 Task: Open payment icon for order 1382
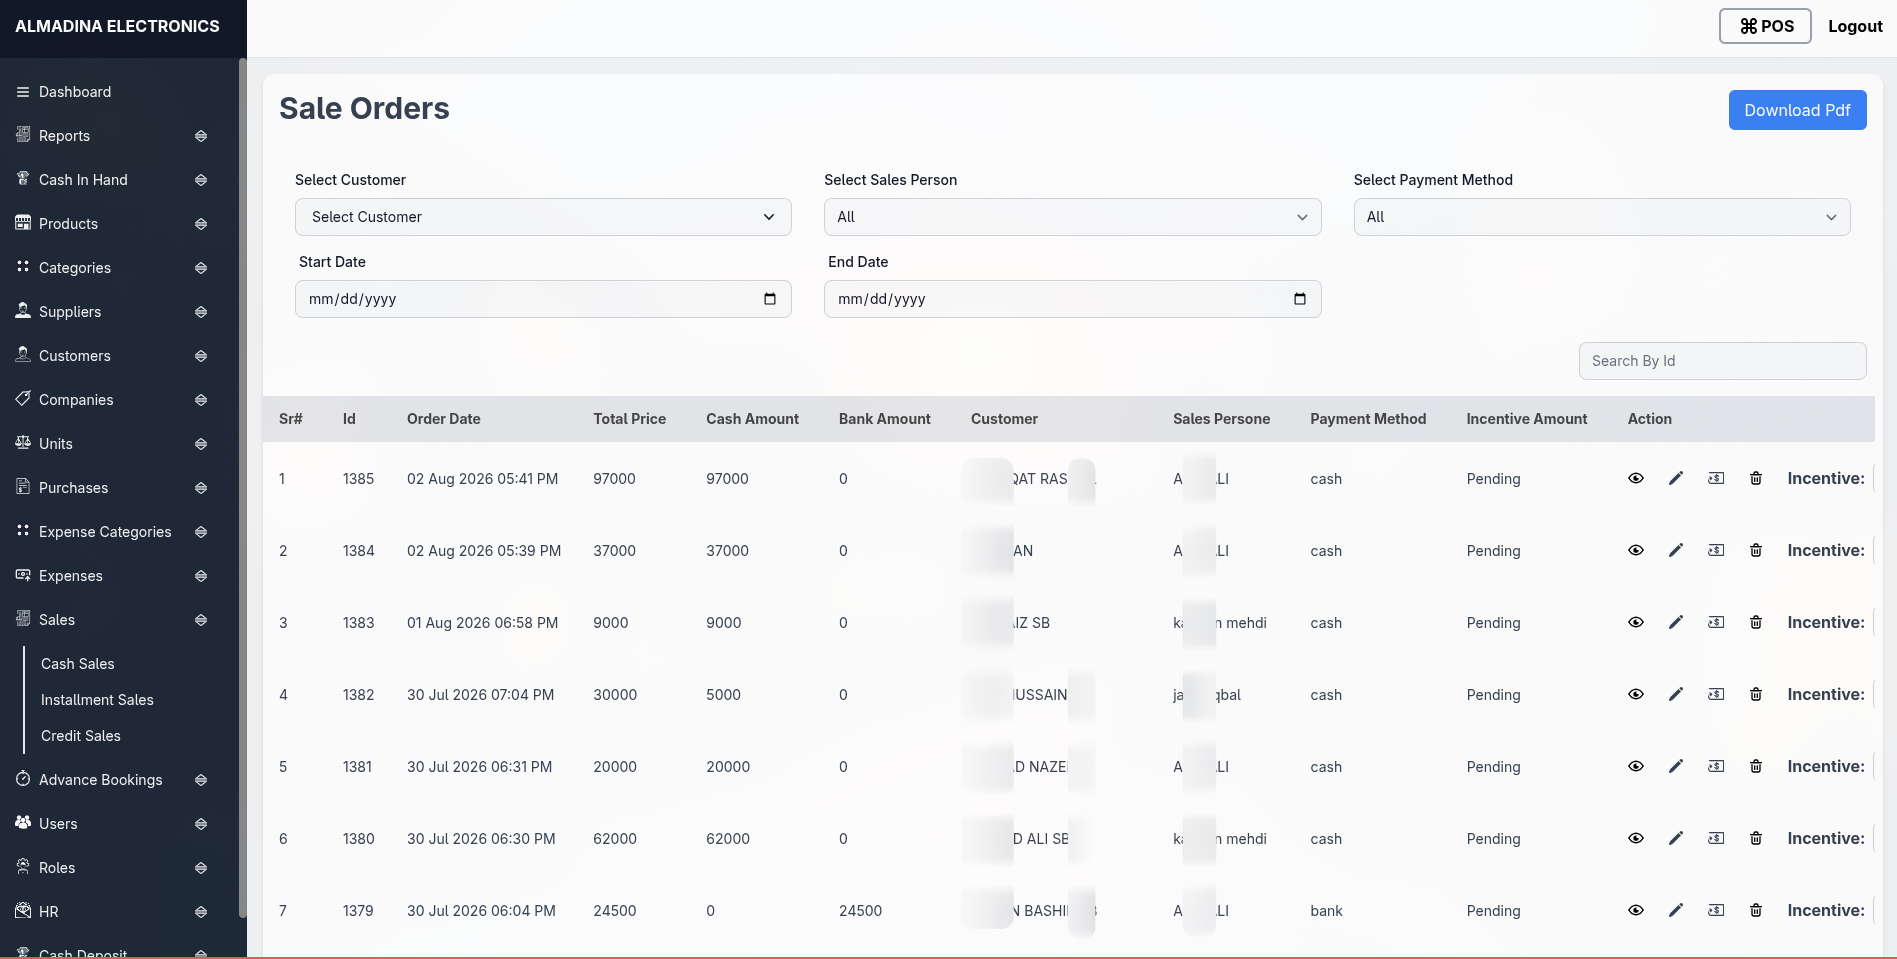(1716, 694)
